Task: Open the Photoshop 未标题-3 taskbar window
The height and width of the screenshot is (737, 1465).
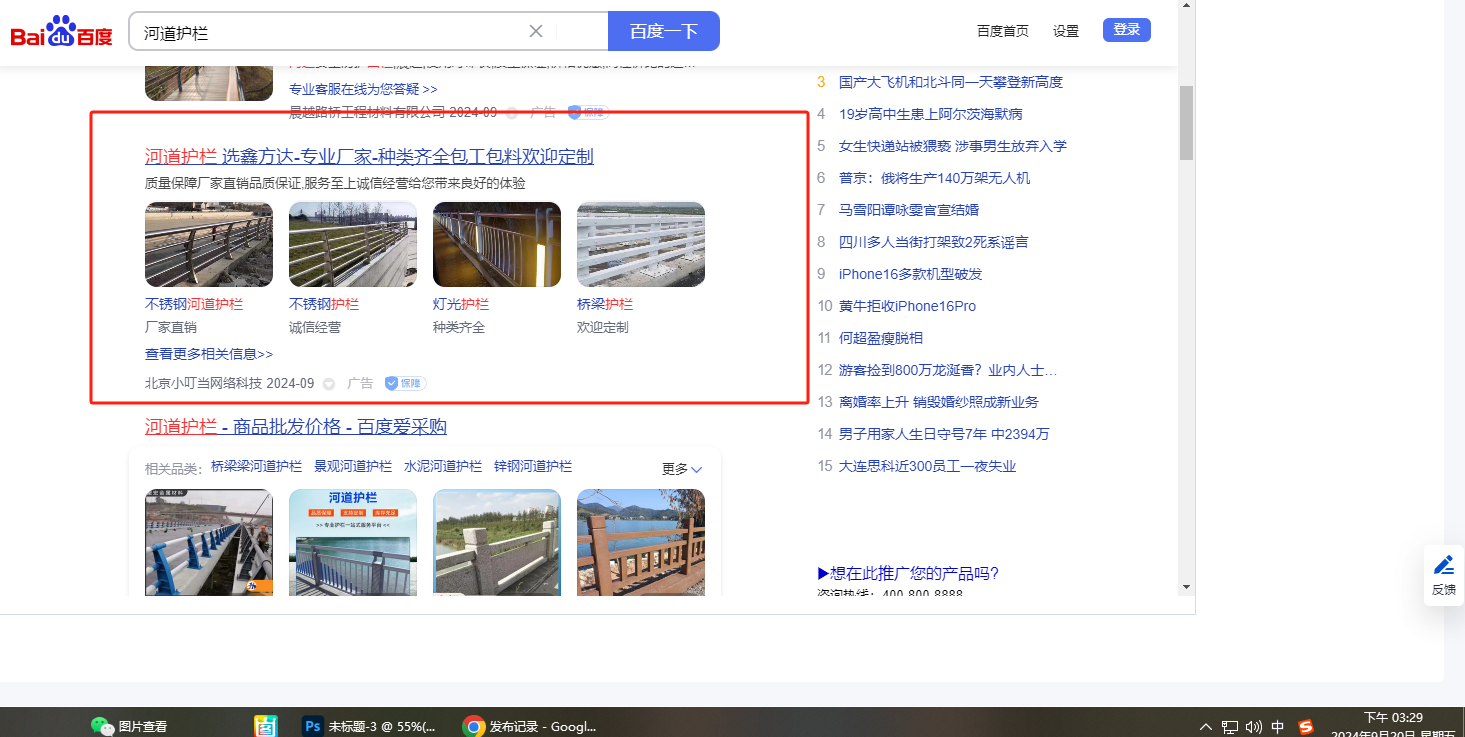Action: (x=369, y=727)
